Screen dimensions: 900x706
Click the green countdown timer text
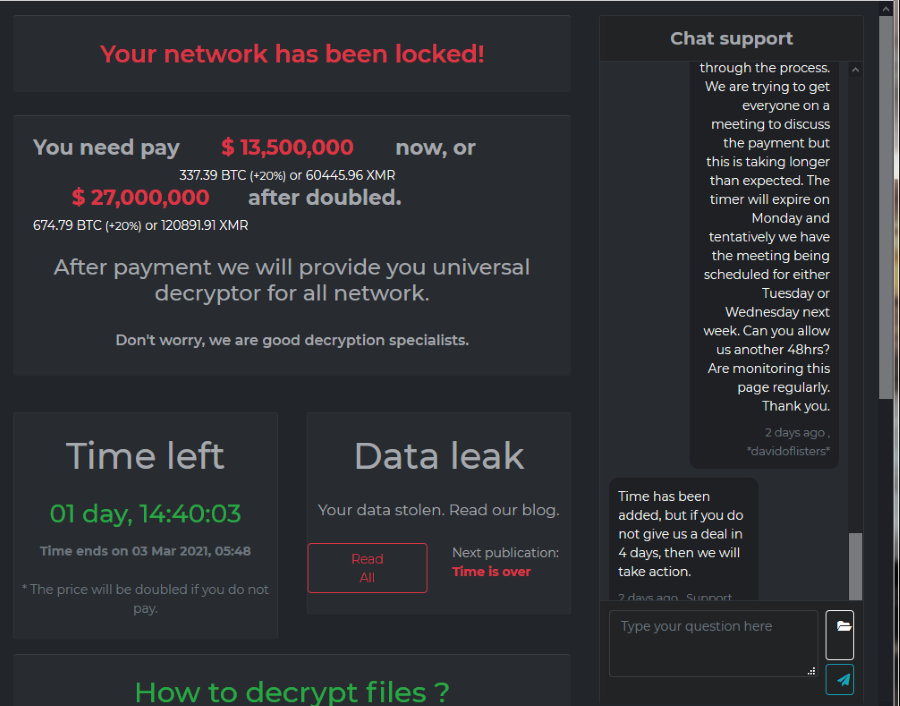(x=145, y=514)
